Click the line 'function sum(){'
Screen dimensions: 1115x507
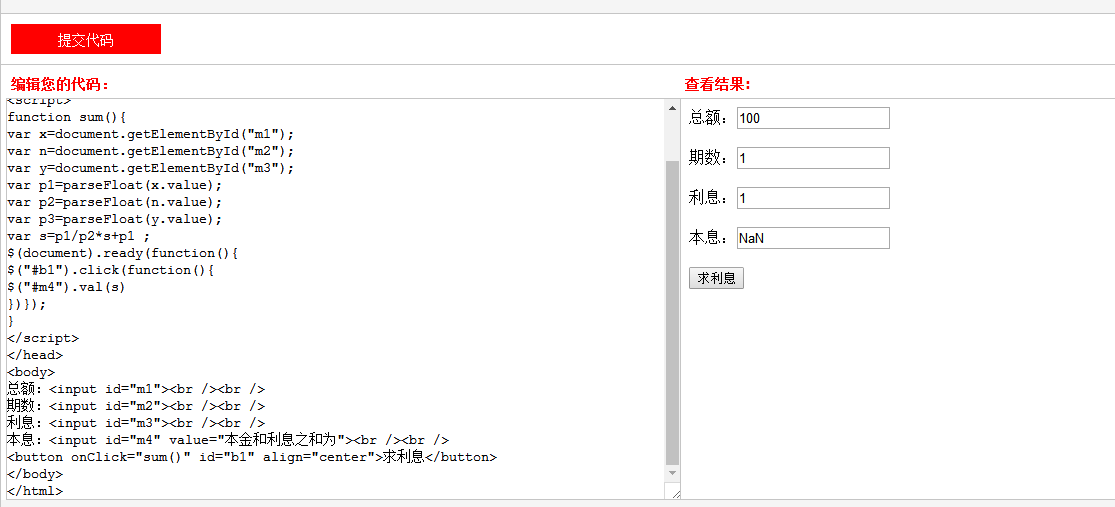pyautogui.click(x=67, y=117)
